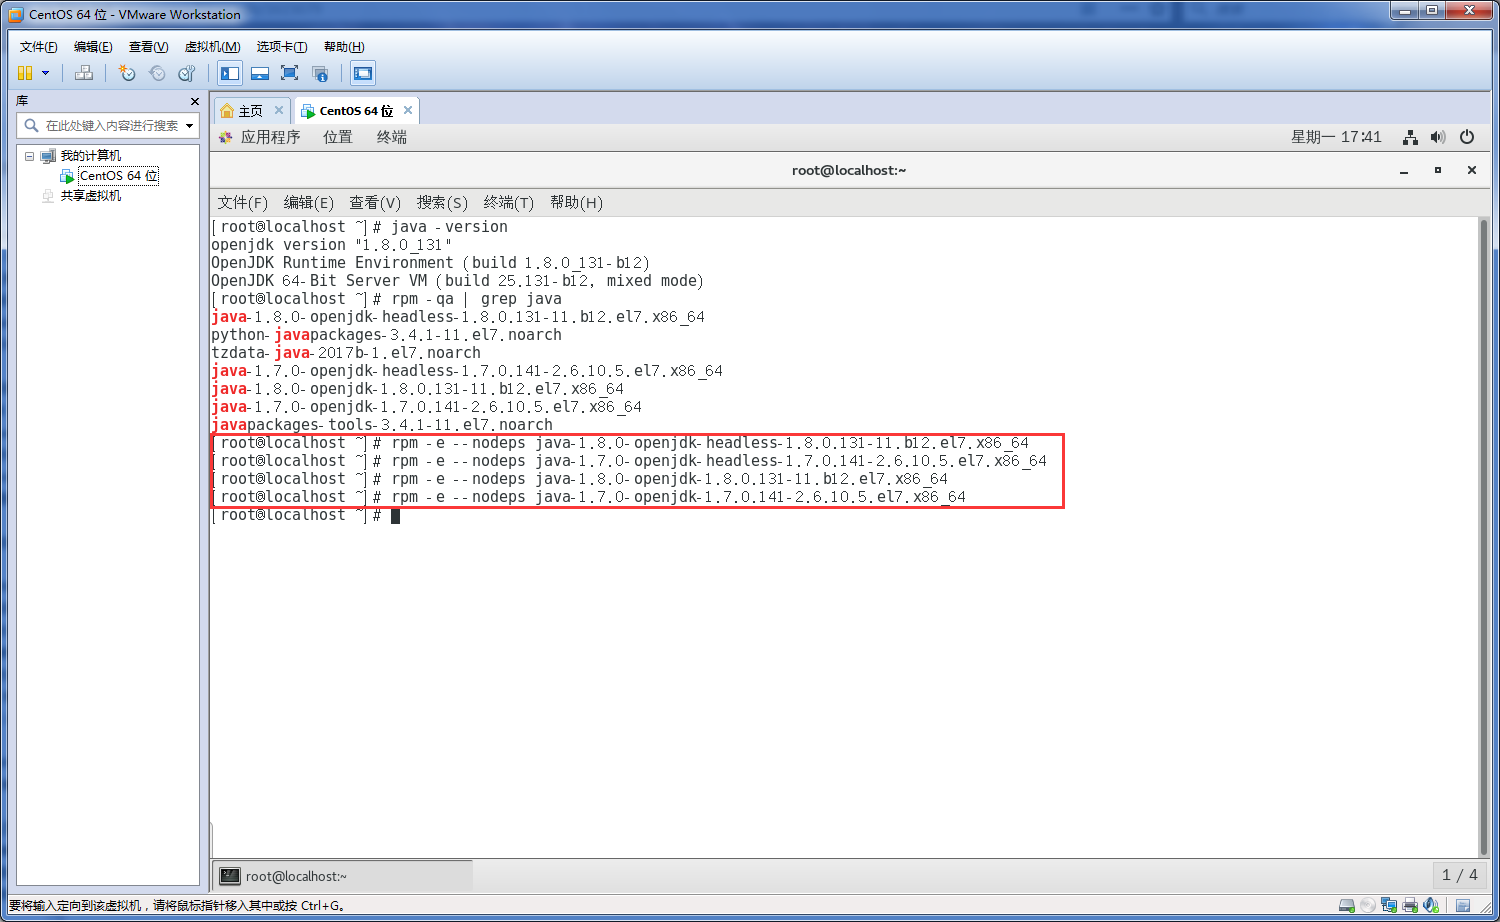The height and width of the screenshot is (922, 1500).
Task: Expand the library search dropdown arrow
Action: 189,126
